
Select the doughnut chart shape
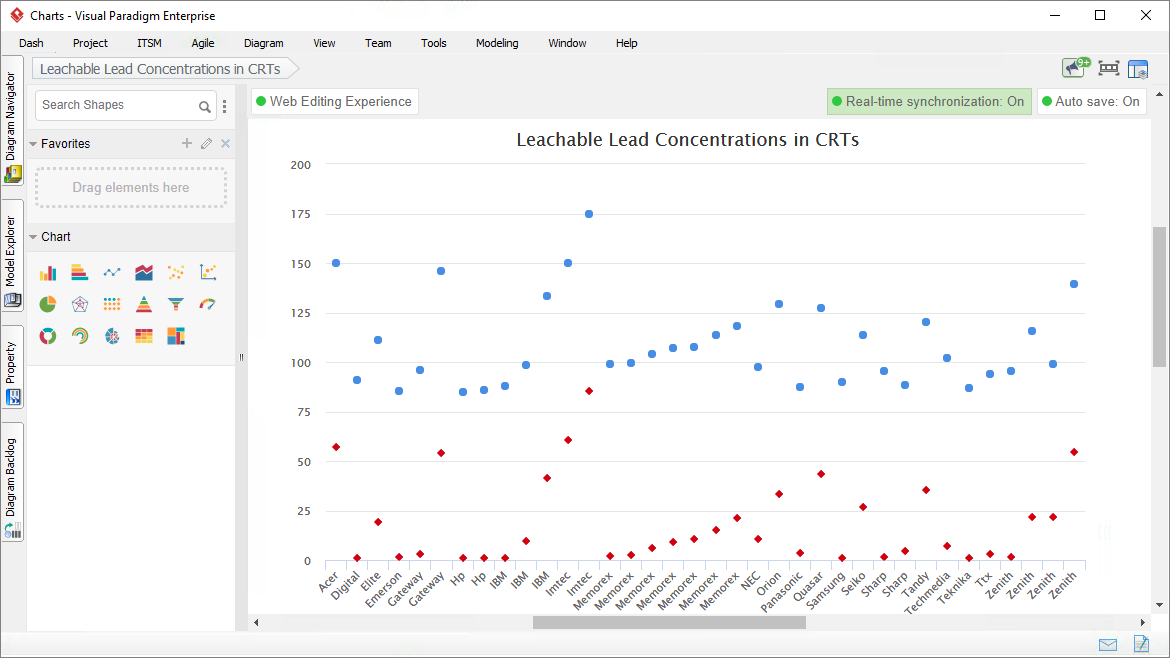48,336
